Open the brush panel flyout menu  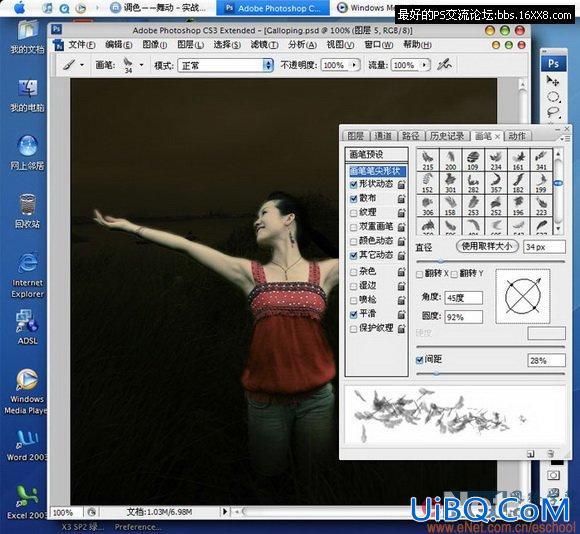(x=565, y=138)
